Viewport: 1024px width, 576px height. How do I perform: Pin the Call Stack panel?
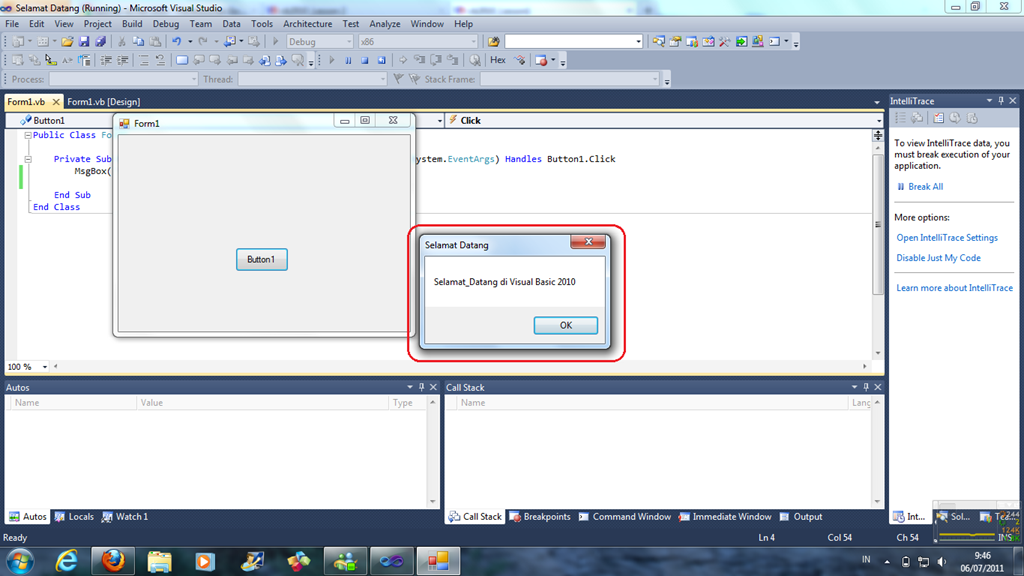click(866, 387)
